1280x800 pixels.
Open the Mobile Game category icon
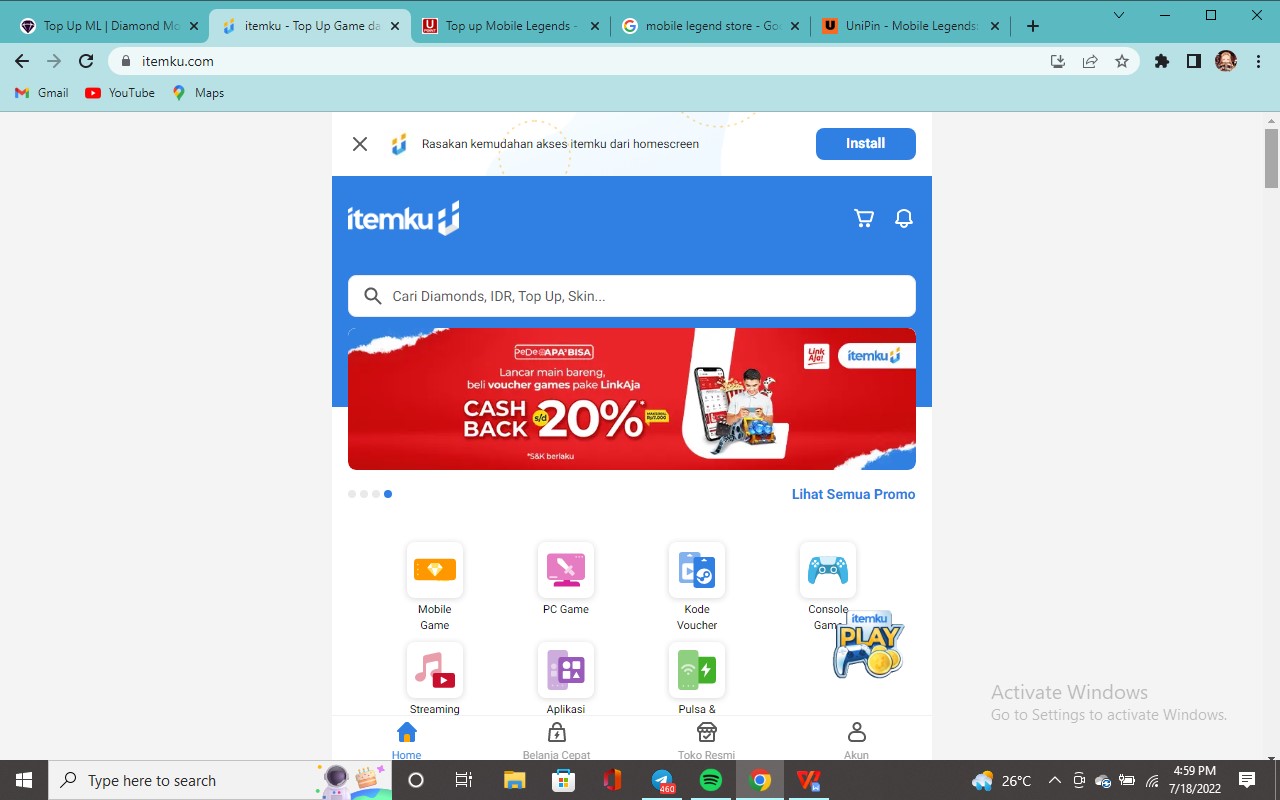tap(434, 570)
